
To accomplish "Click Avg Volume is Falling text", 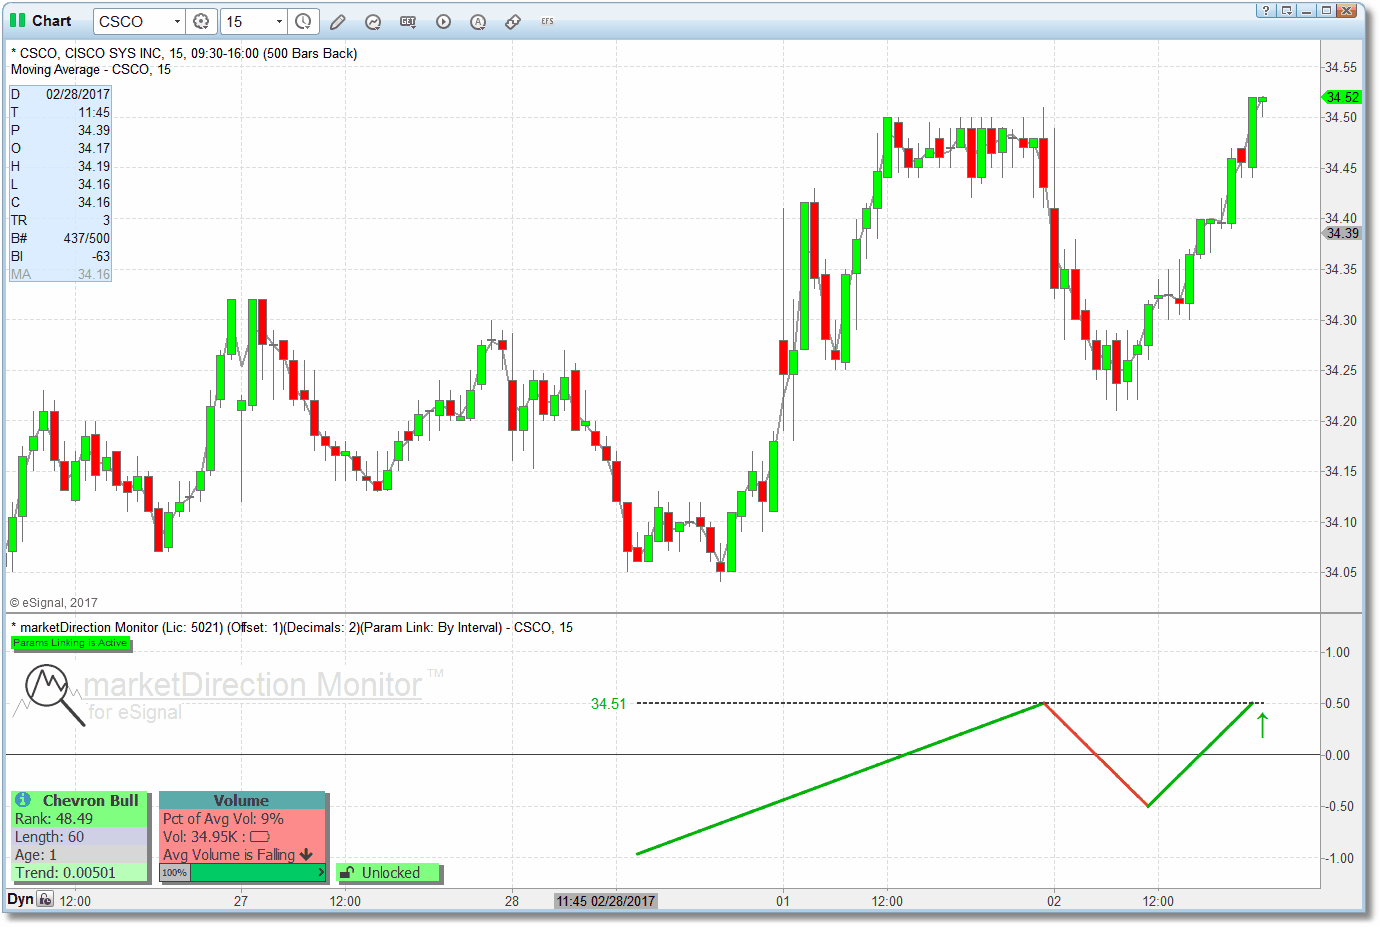I will tap(229, 855).
